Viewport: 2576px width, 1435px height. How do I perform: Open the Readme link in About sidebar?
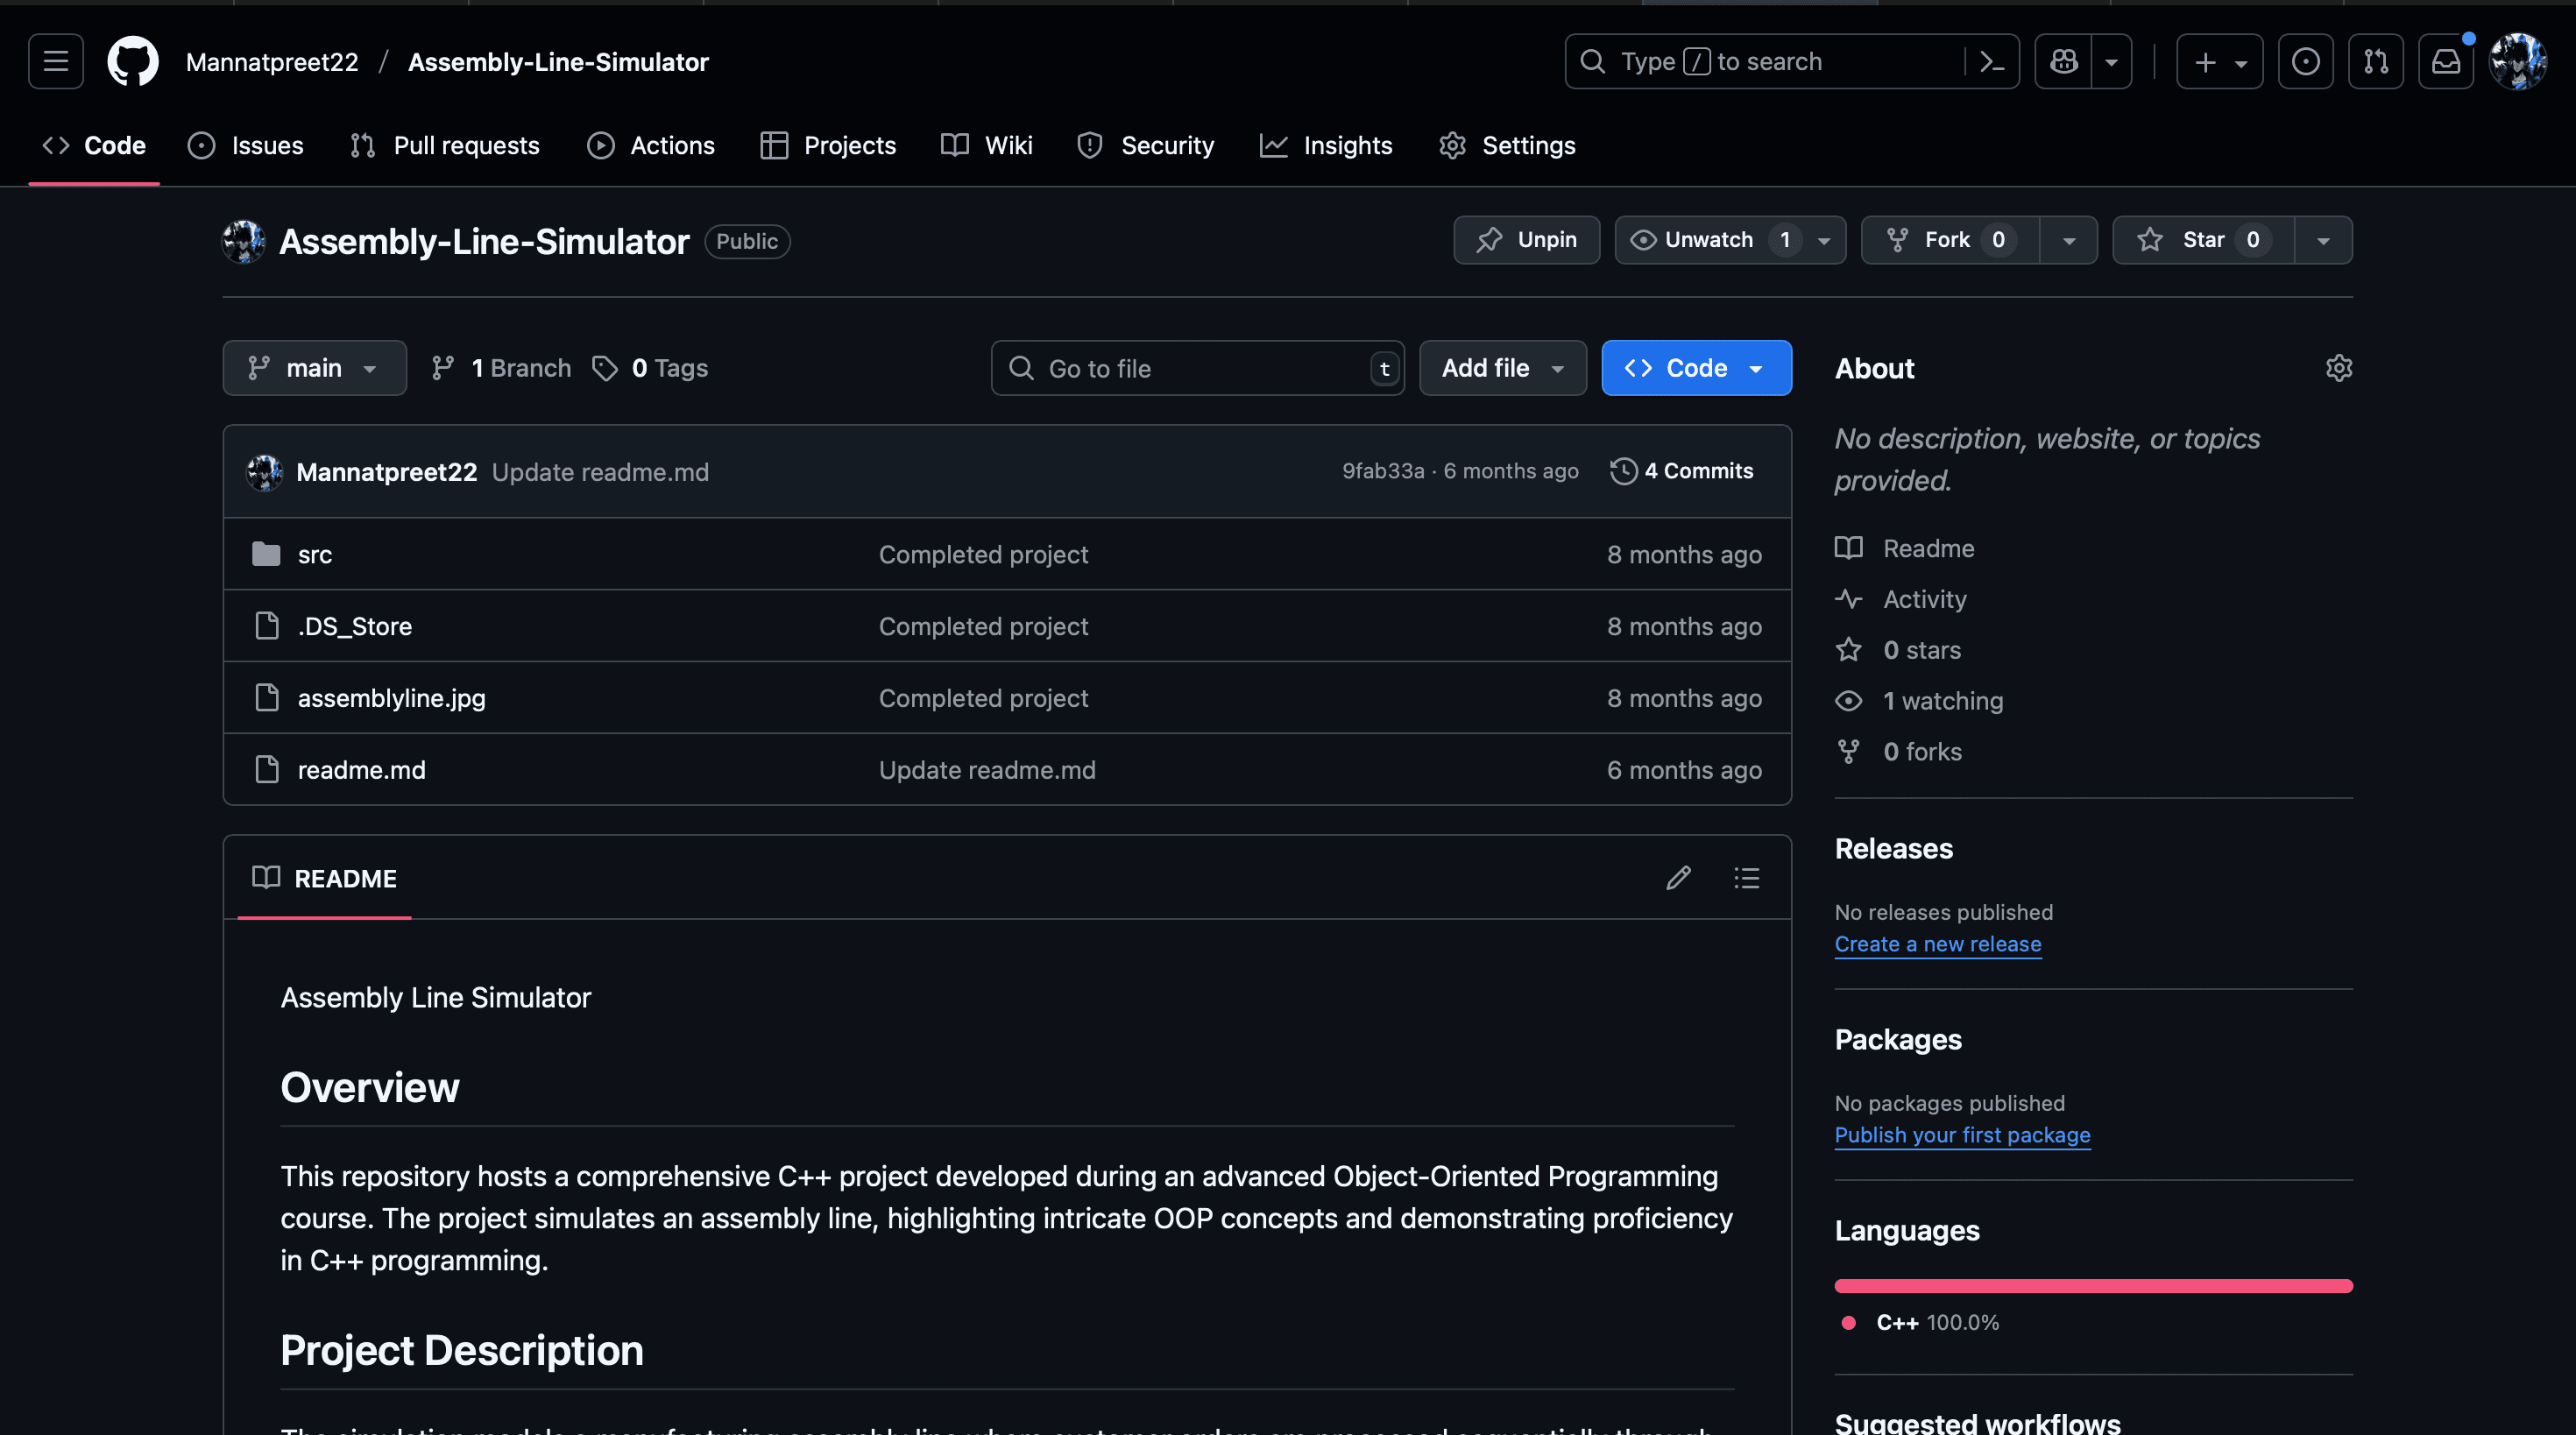point(1904,548)
